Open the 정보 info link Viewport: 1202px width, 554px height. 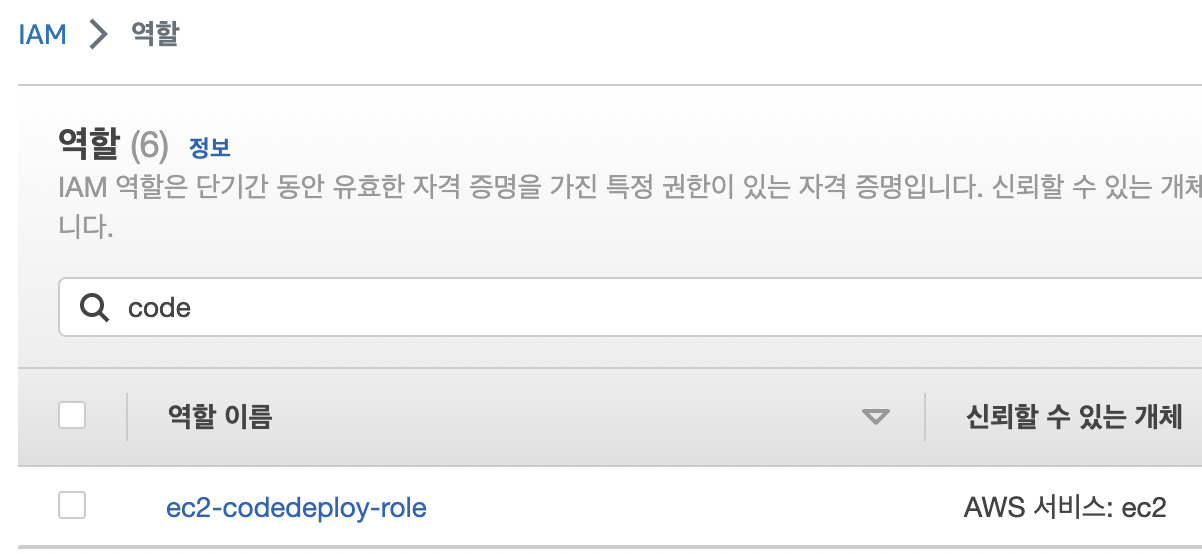pos(210,148)
